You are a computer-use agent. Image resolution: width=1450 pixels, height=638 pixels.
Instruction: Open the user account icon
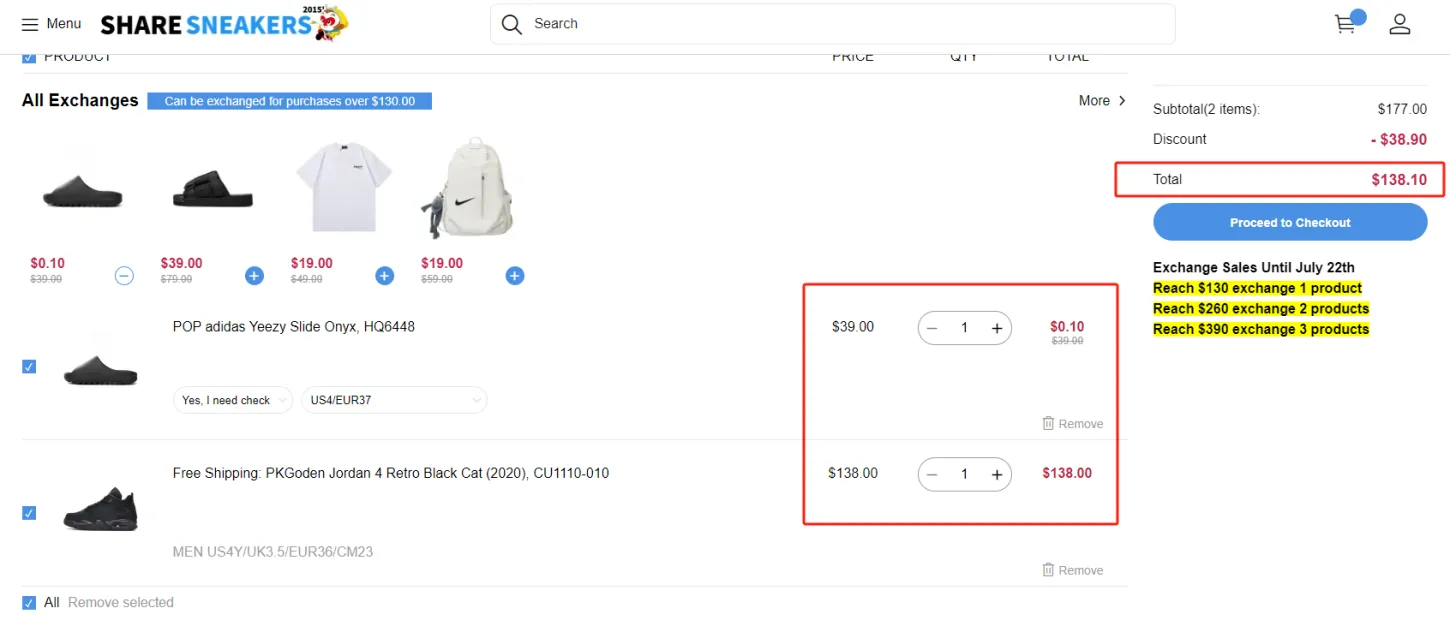point(1400,24)
